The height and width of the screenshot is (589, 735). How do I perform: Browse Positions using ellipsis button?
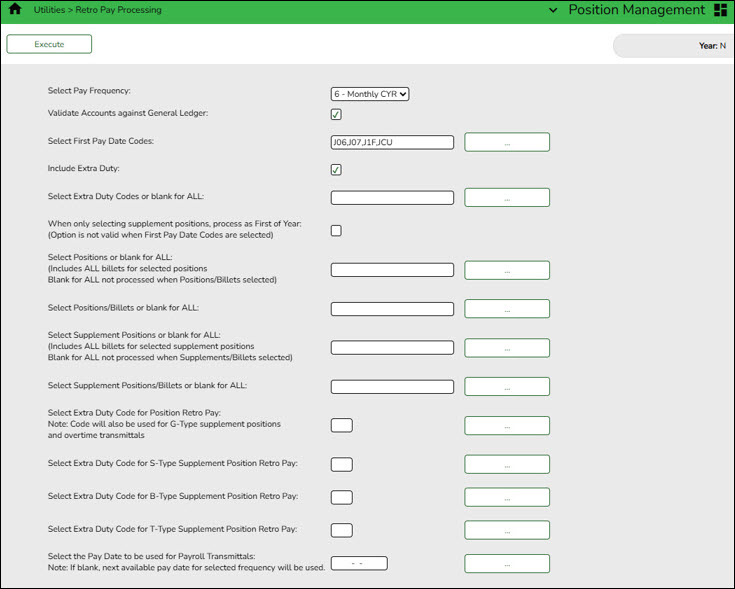point(507,270)
